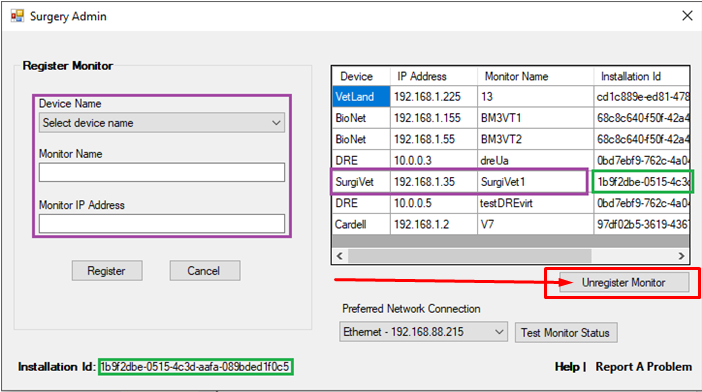Viewport: 702px width, 392px height.
Task: Select the VetLand device cell
Action: coord(361,97)
